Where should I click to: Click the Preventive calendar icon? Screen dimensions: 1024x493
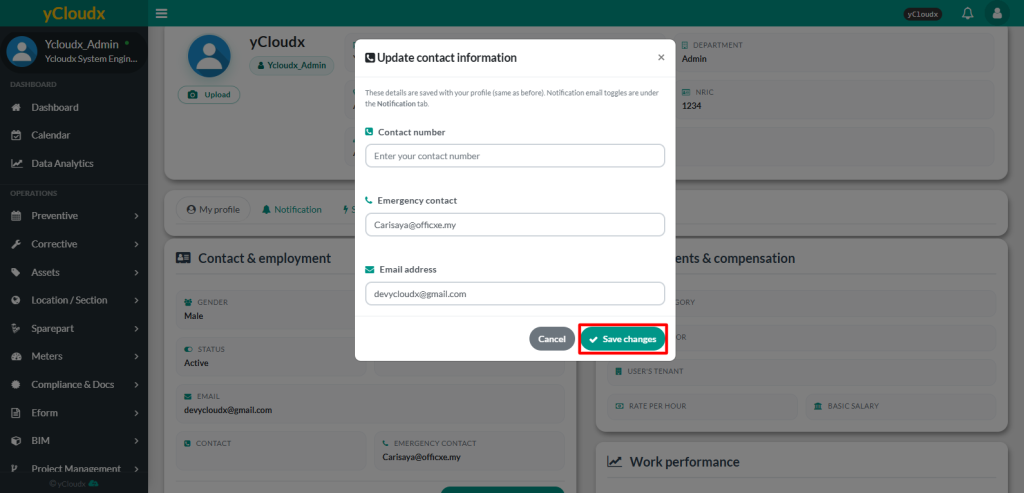(17, 215)
